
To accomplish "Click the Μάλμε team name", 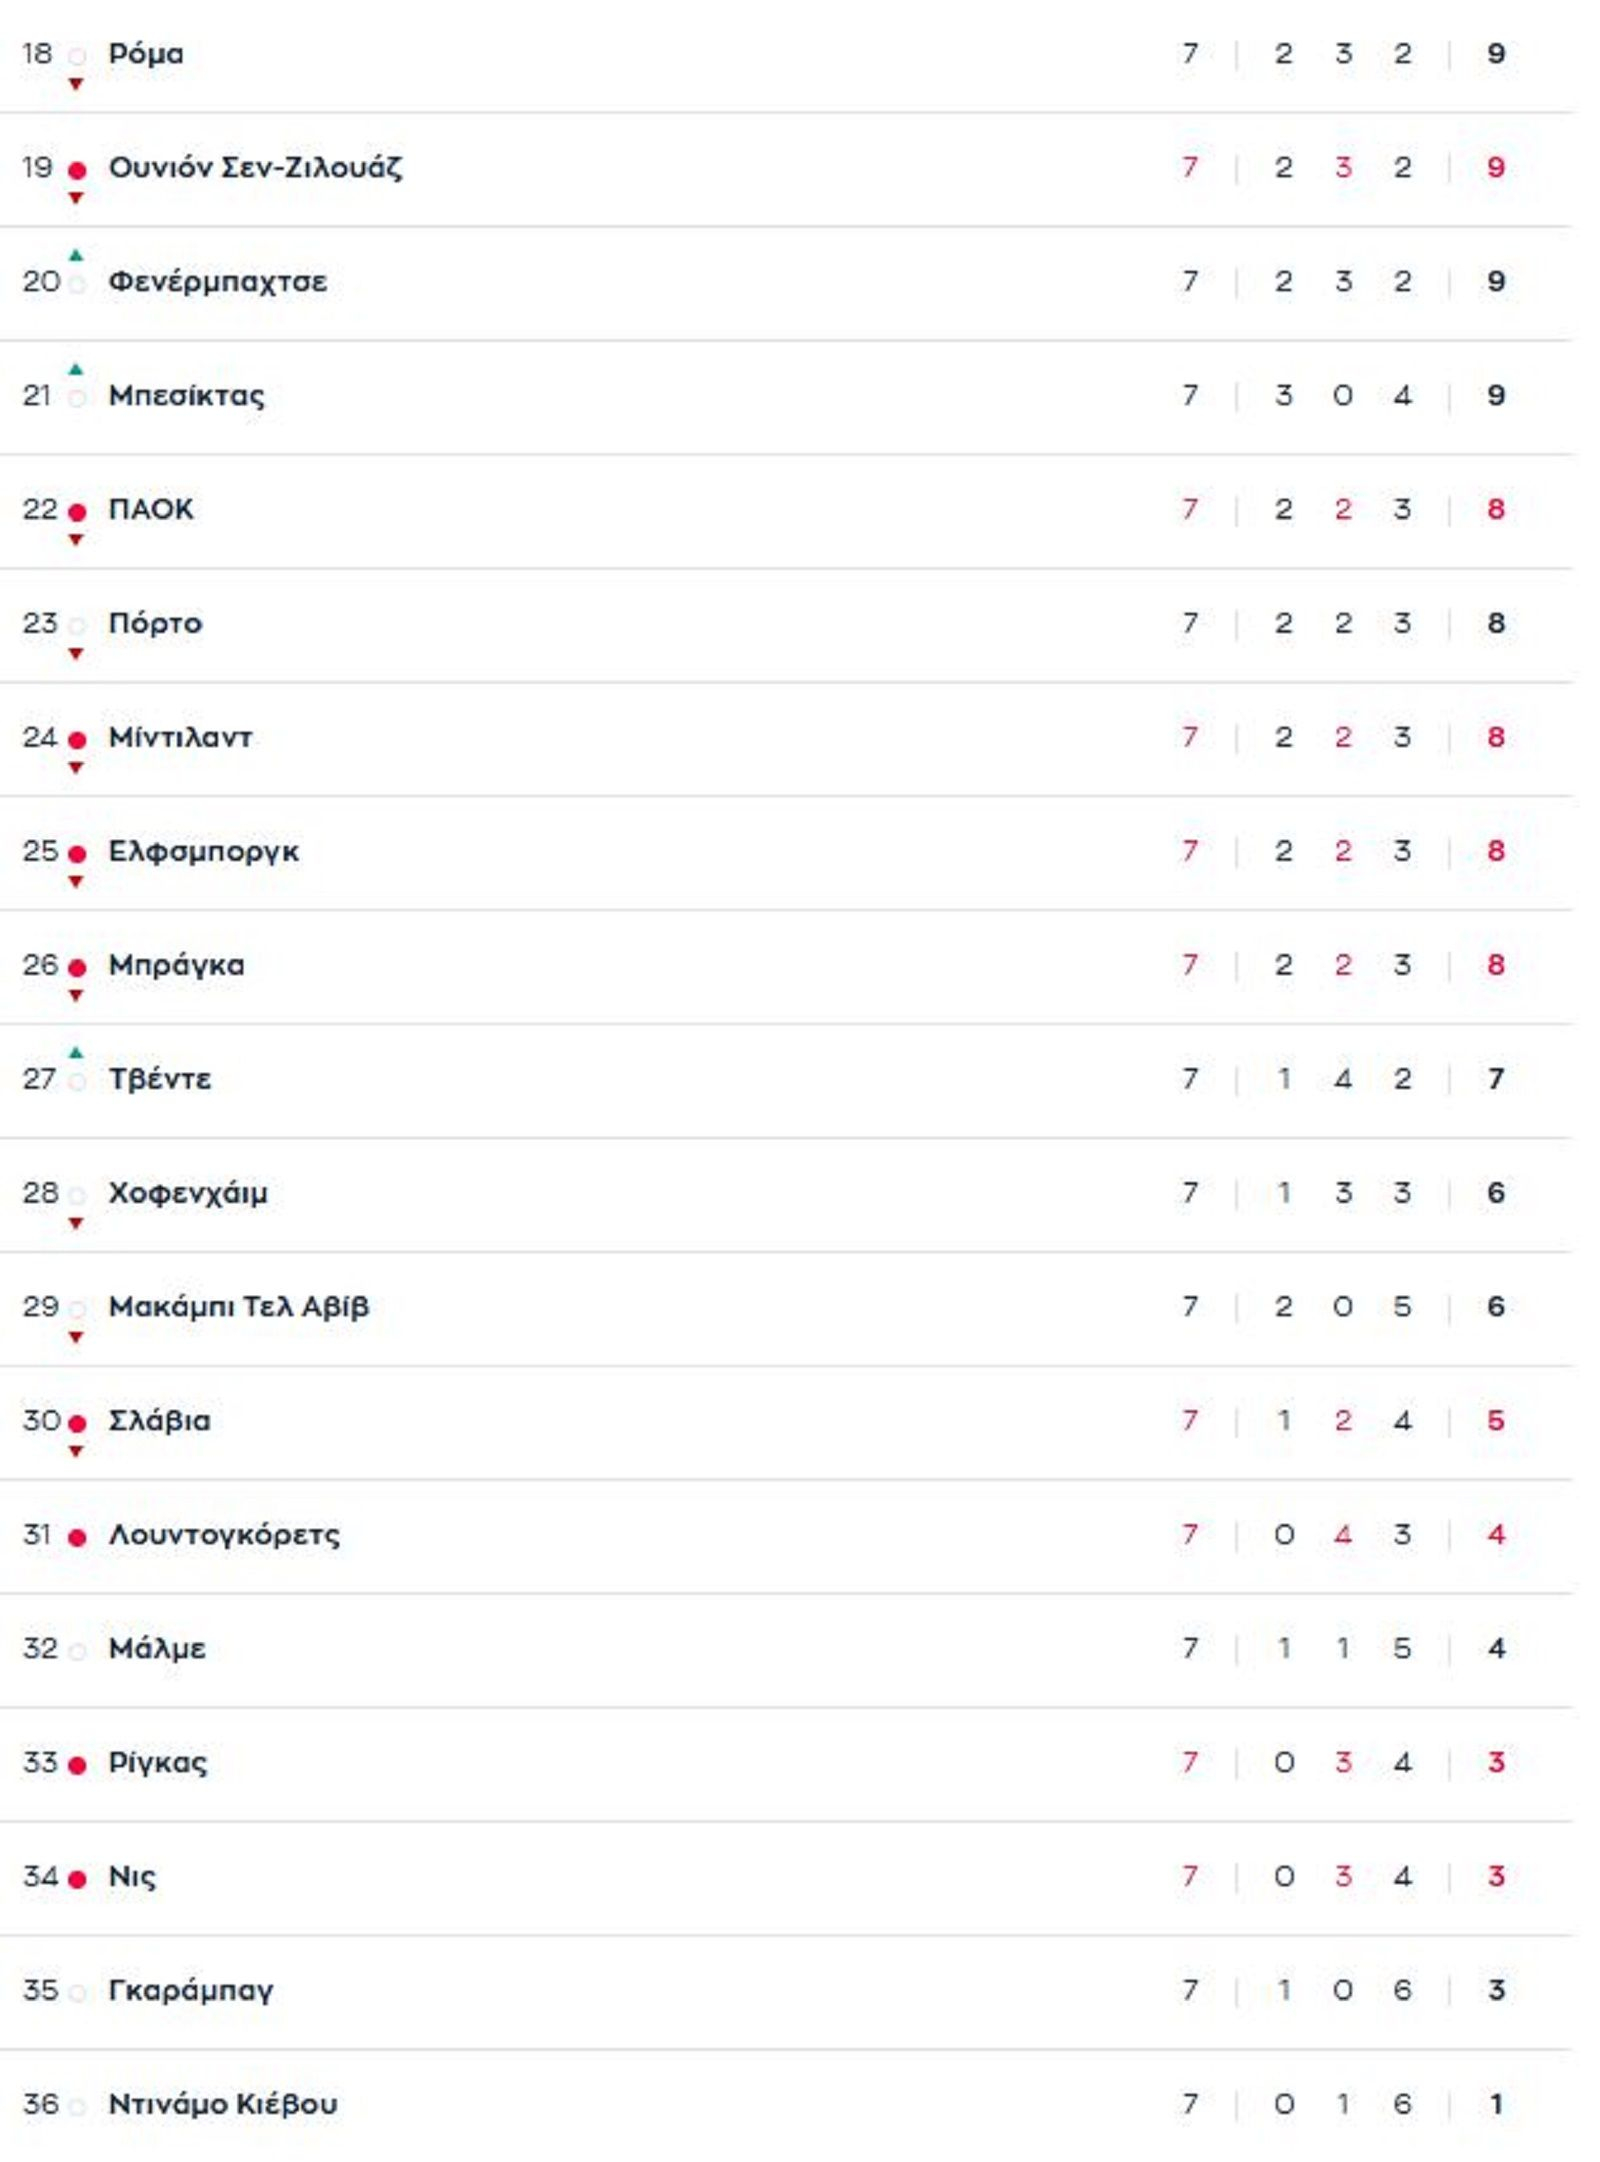I will (x=157, y=1649).
